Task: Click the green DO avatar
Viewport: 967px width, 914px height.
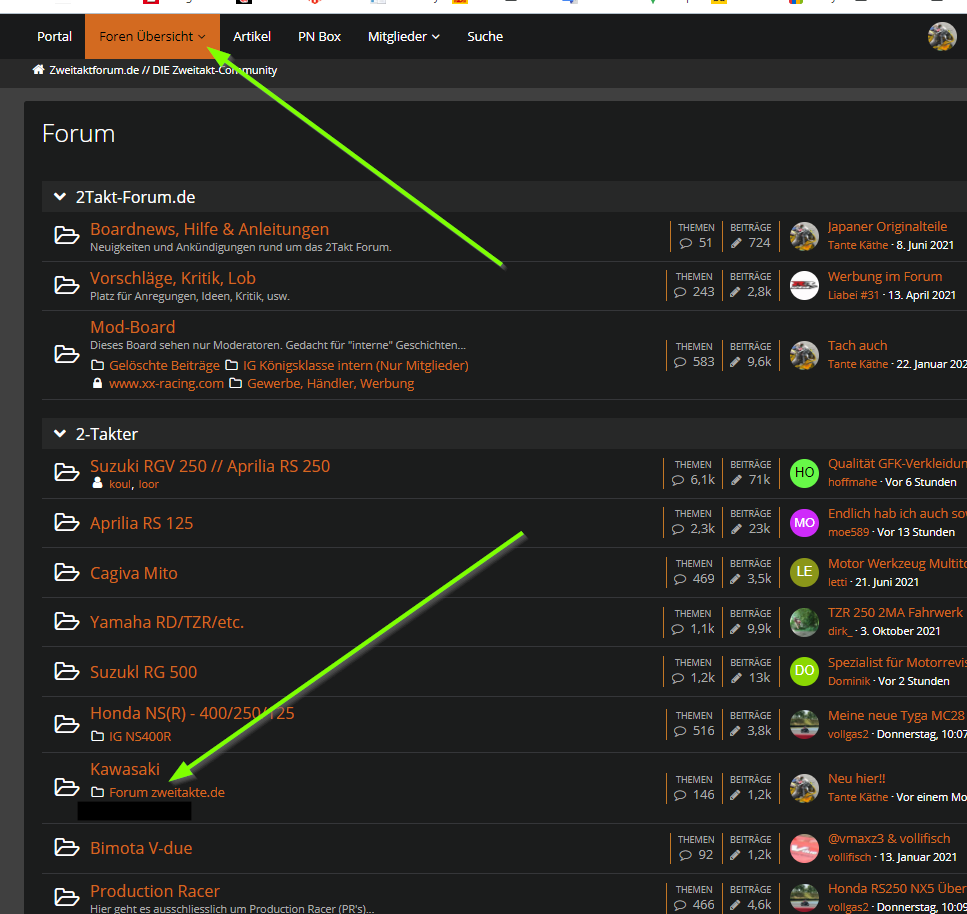Action: [804, 671]
